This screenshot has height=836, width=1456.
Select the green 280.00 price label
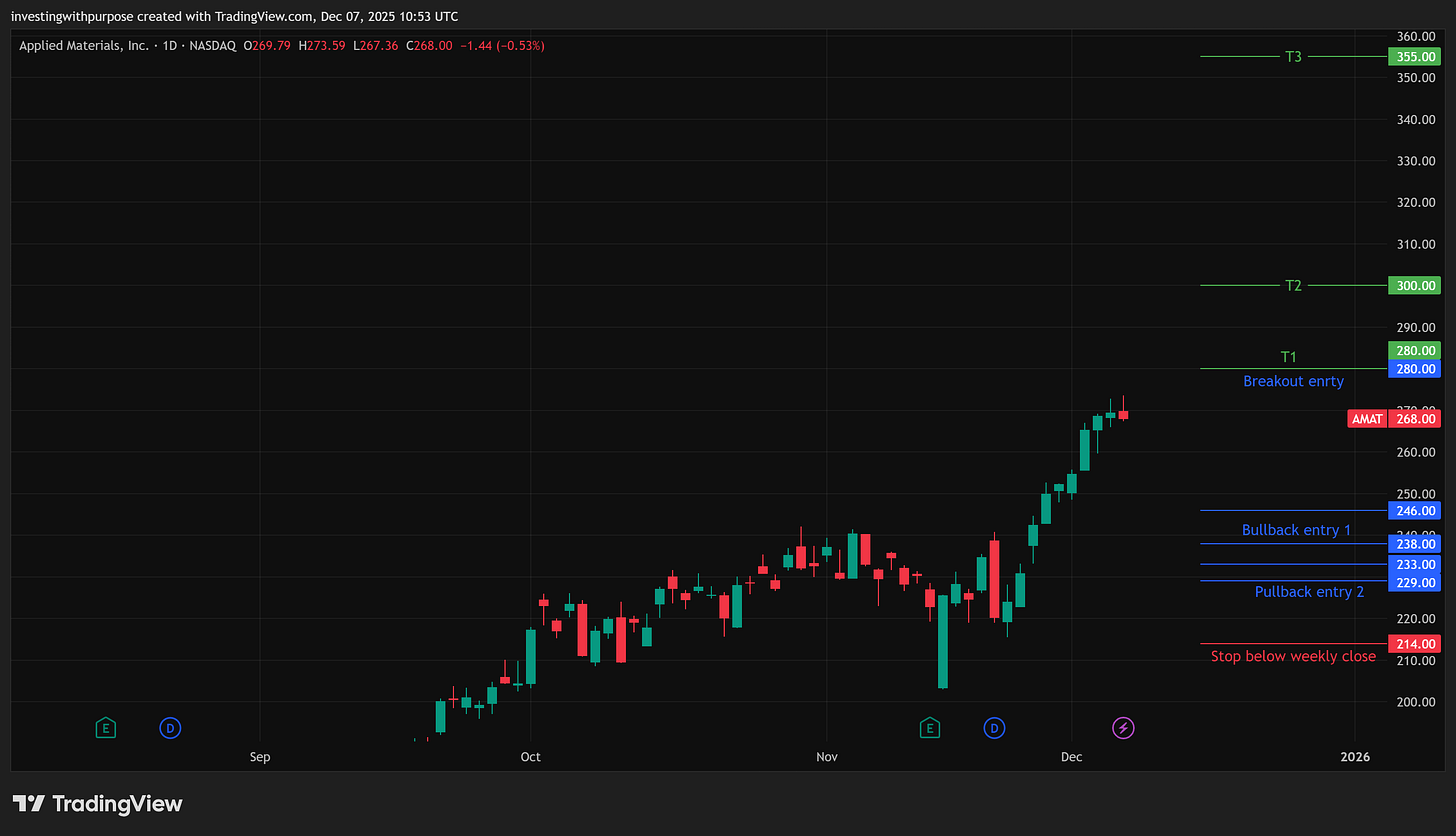click(x=1415, y=351)
